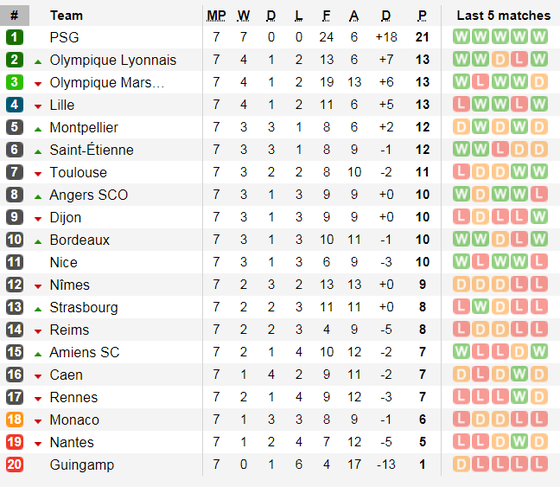Sort table by MP column header
Image resolution: width=560 pixels, height=487 pixels.
click(216, 16)
